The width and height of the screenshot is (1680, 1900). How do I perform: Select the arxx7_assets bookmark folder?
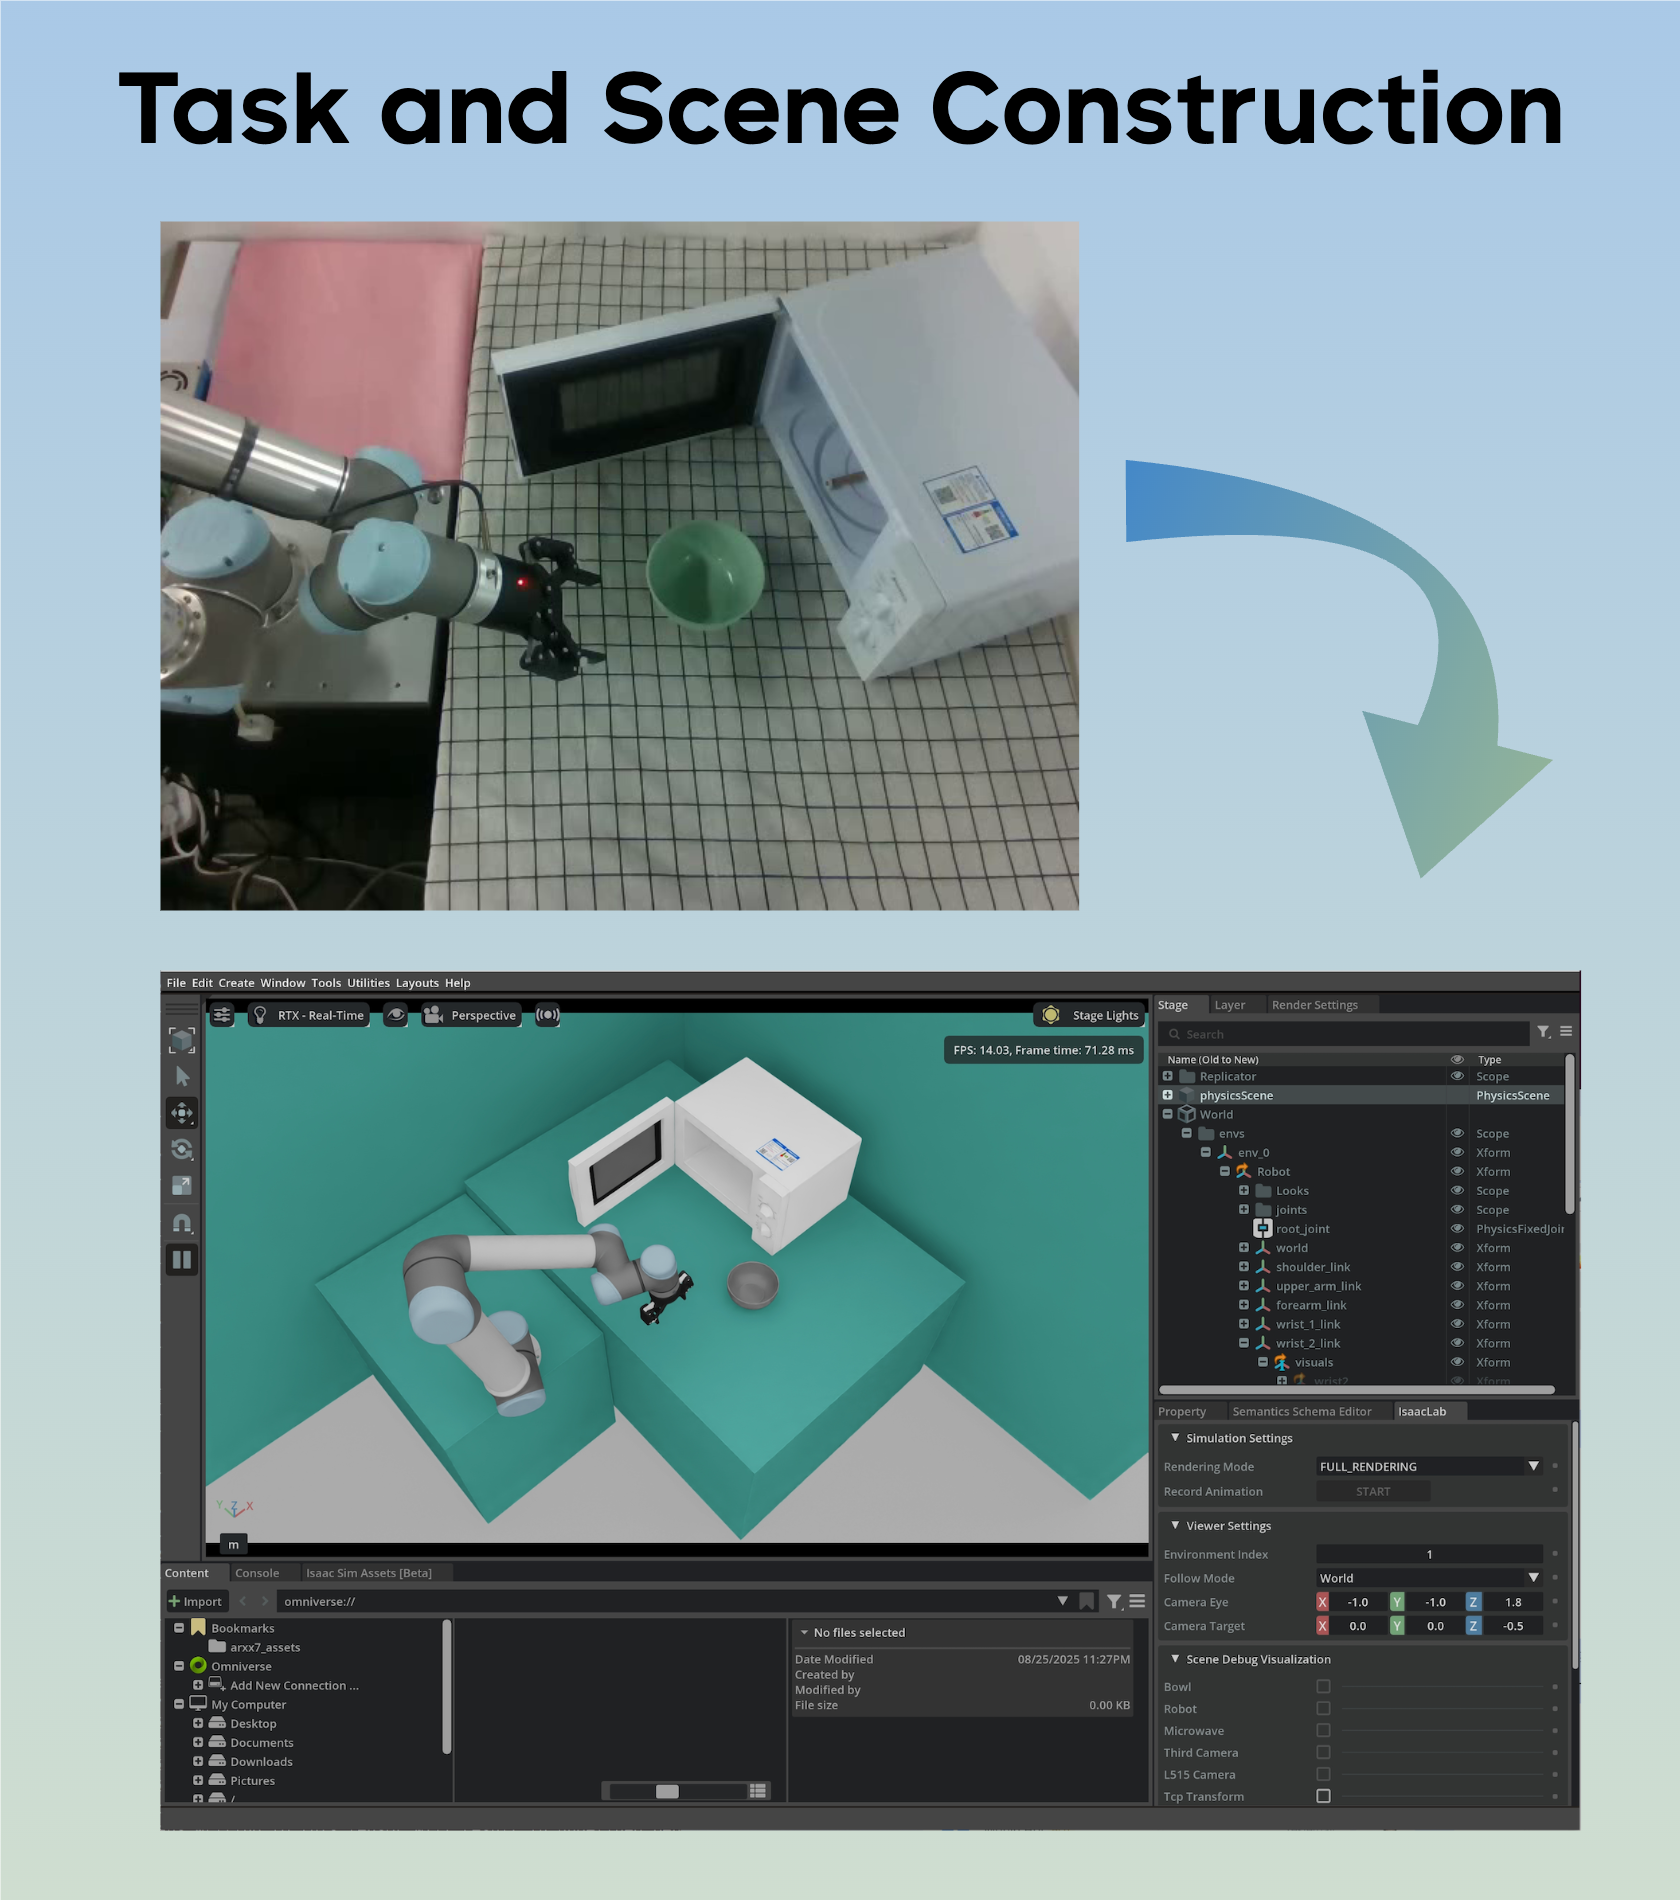265,1647
